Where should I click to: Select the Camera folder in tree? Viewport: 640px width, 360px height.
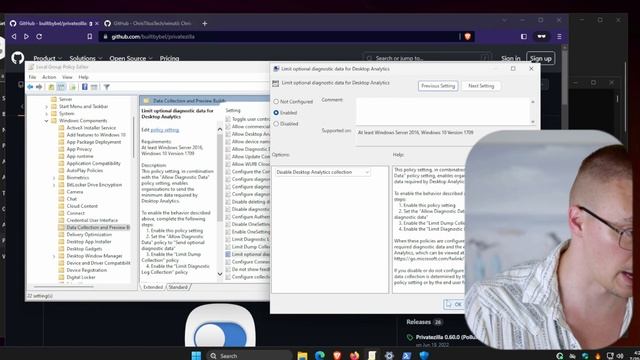[75, 192]
